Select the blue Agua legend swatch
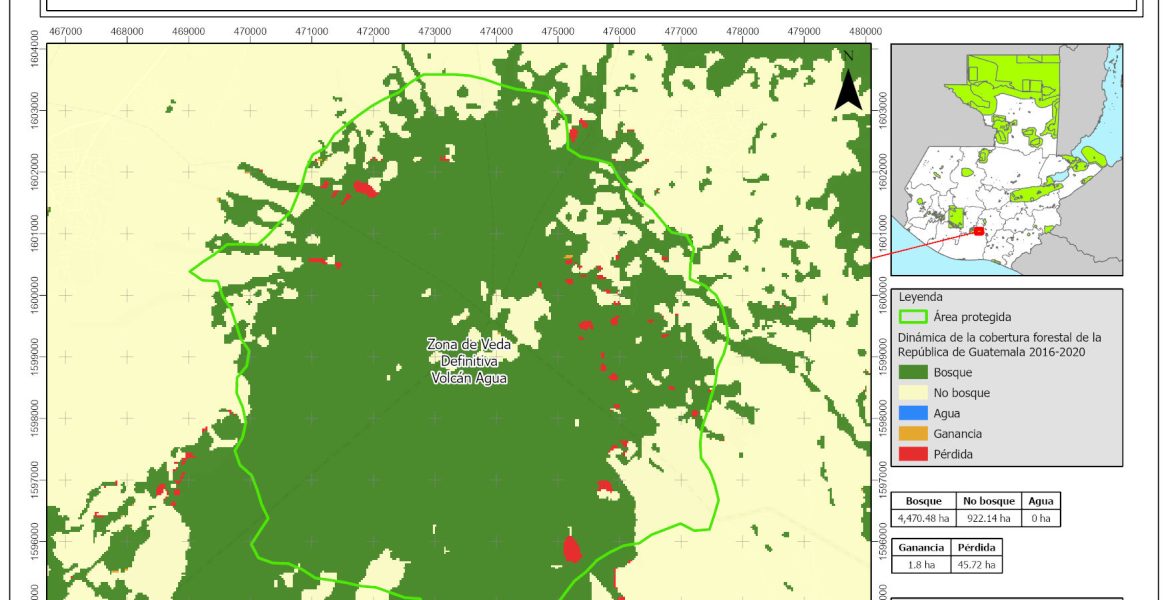 pyautogui.click(x=912, y=413)
